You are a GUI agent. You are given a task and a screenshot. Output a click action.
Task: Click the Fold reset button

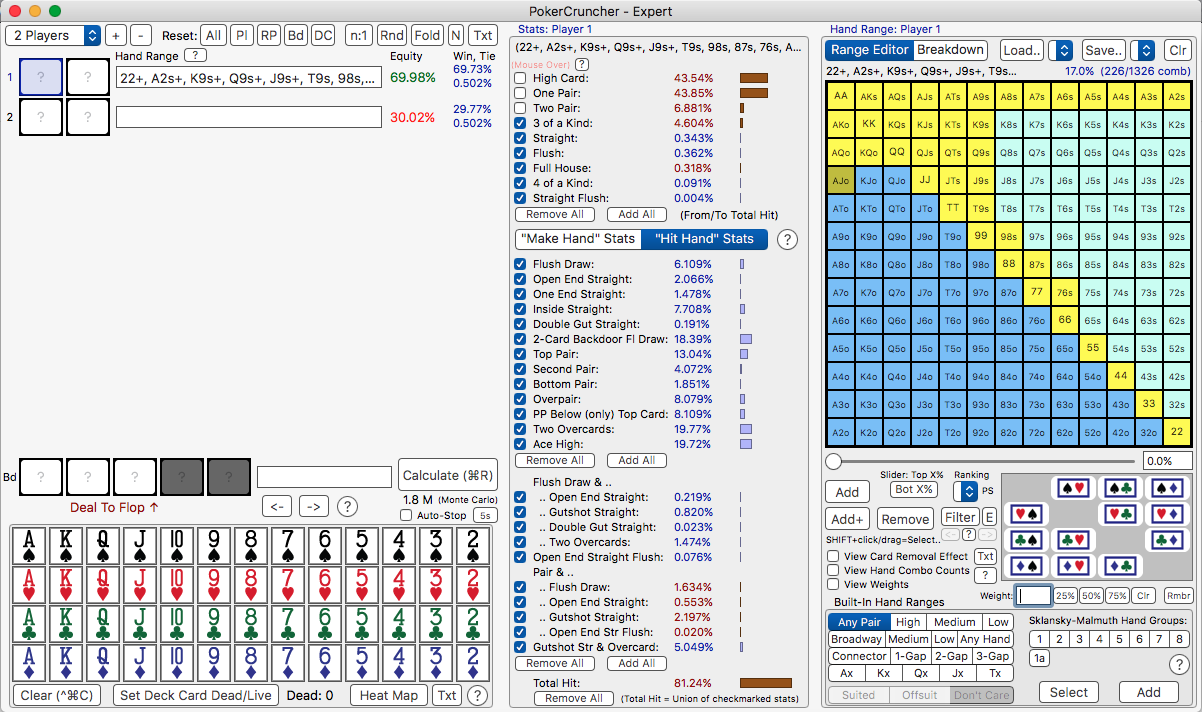pos(427,35)
